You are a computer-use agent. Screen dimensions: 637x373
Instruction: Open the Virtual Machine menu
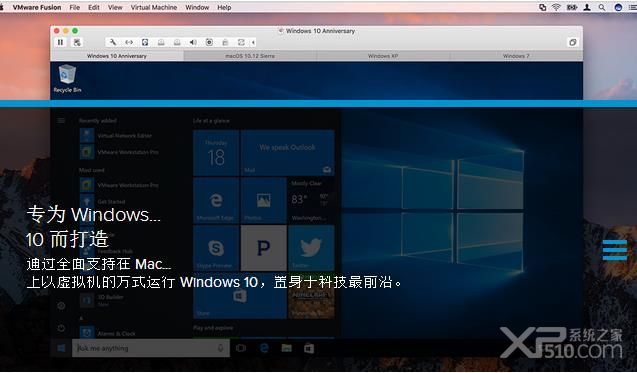154,7
